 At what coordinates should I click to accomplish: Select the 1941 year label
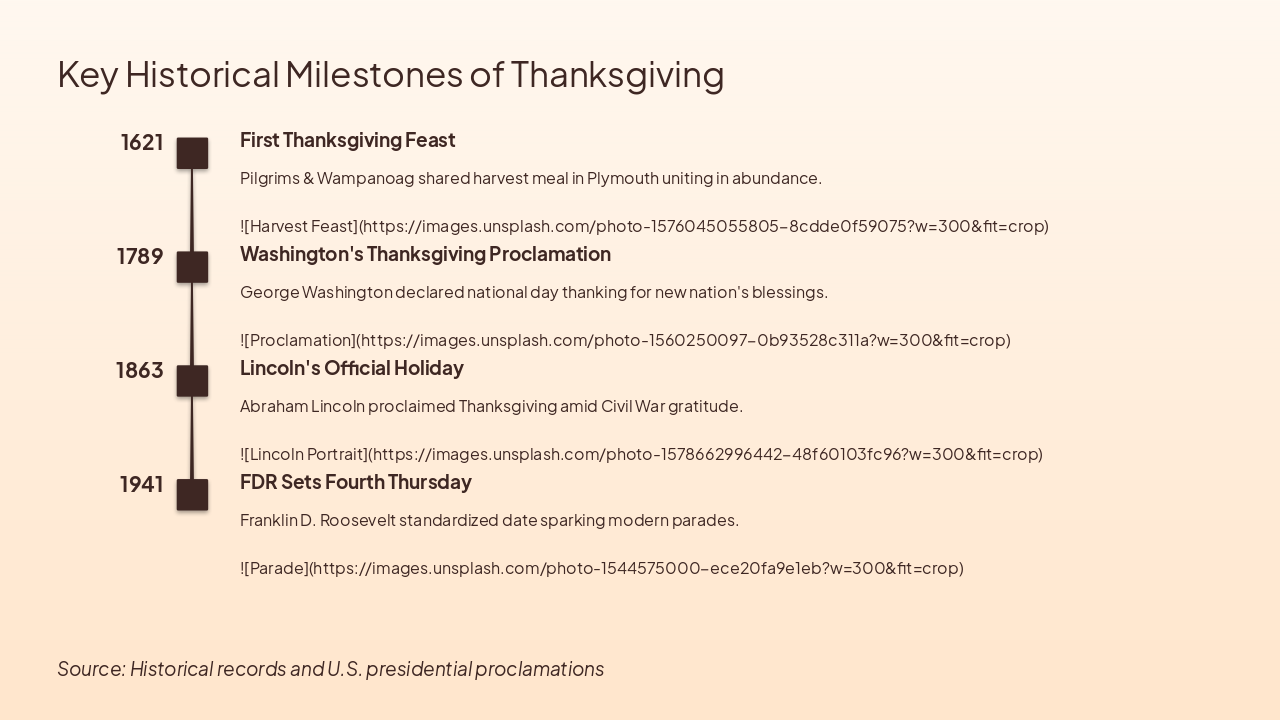[x=141, y=484]
